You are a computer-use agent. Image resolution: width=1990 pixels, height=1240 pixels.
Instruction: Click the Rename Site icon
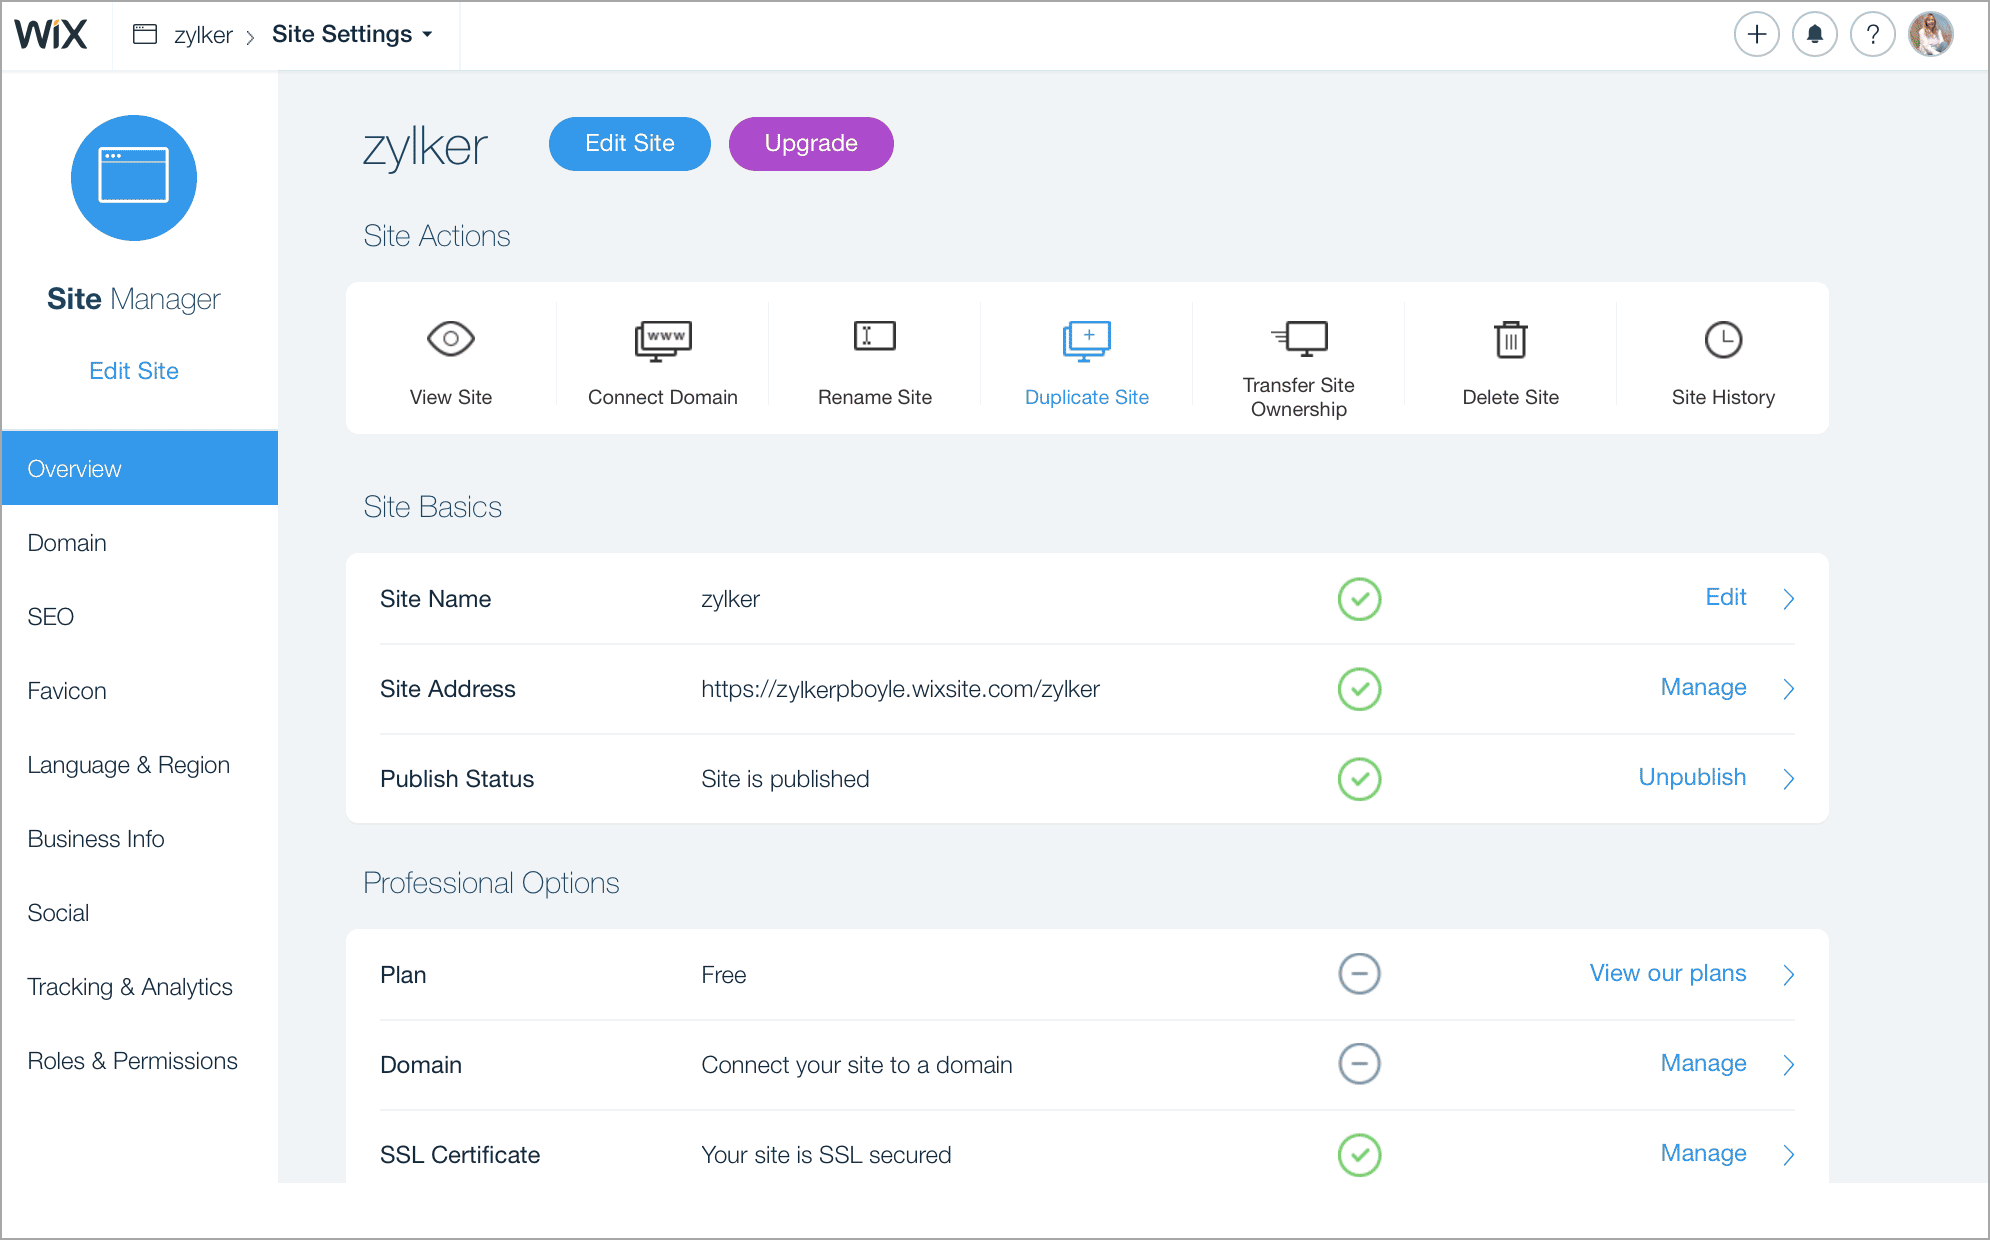[x=874, y=337]
